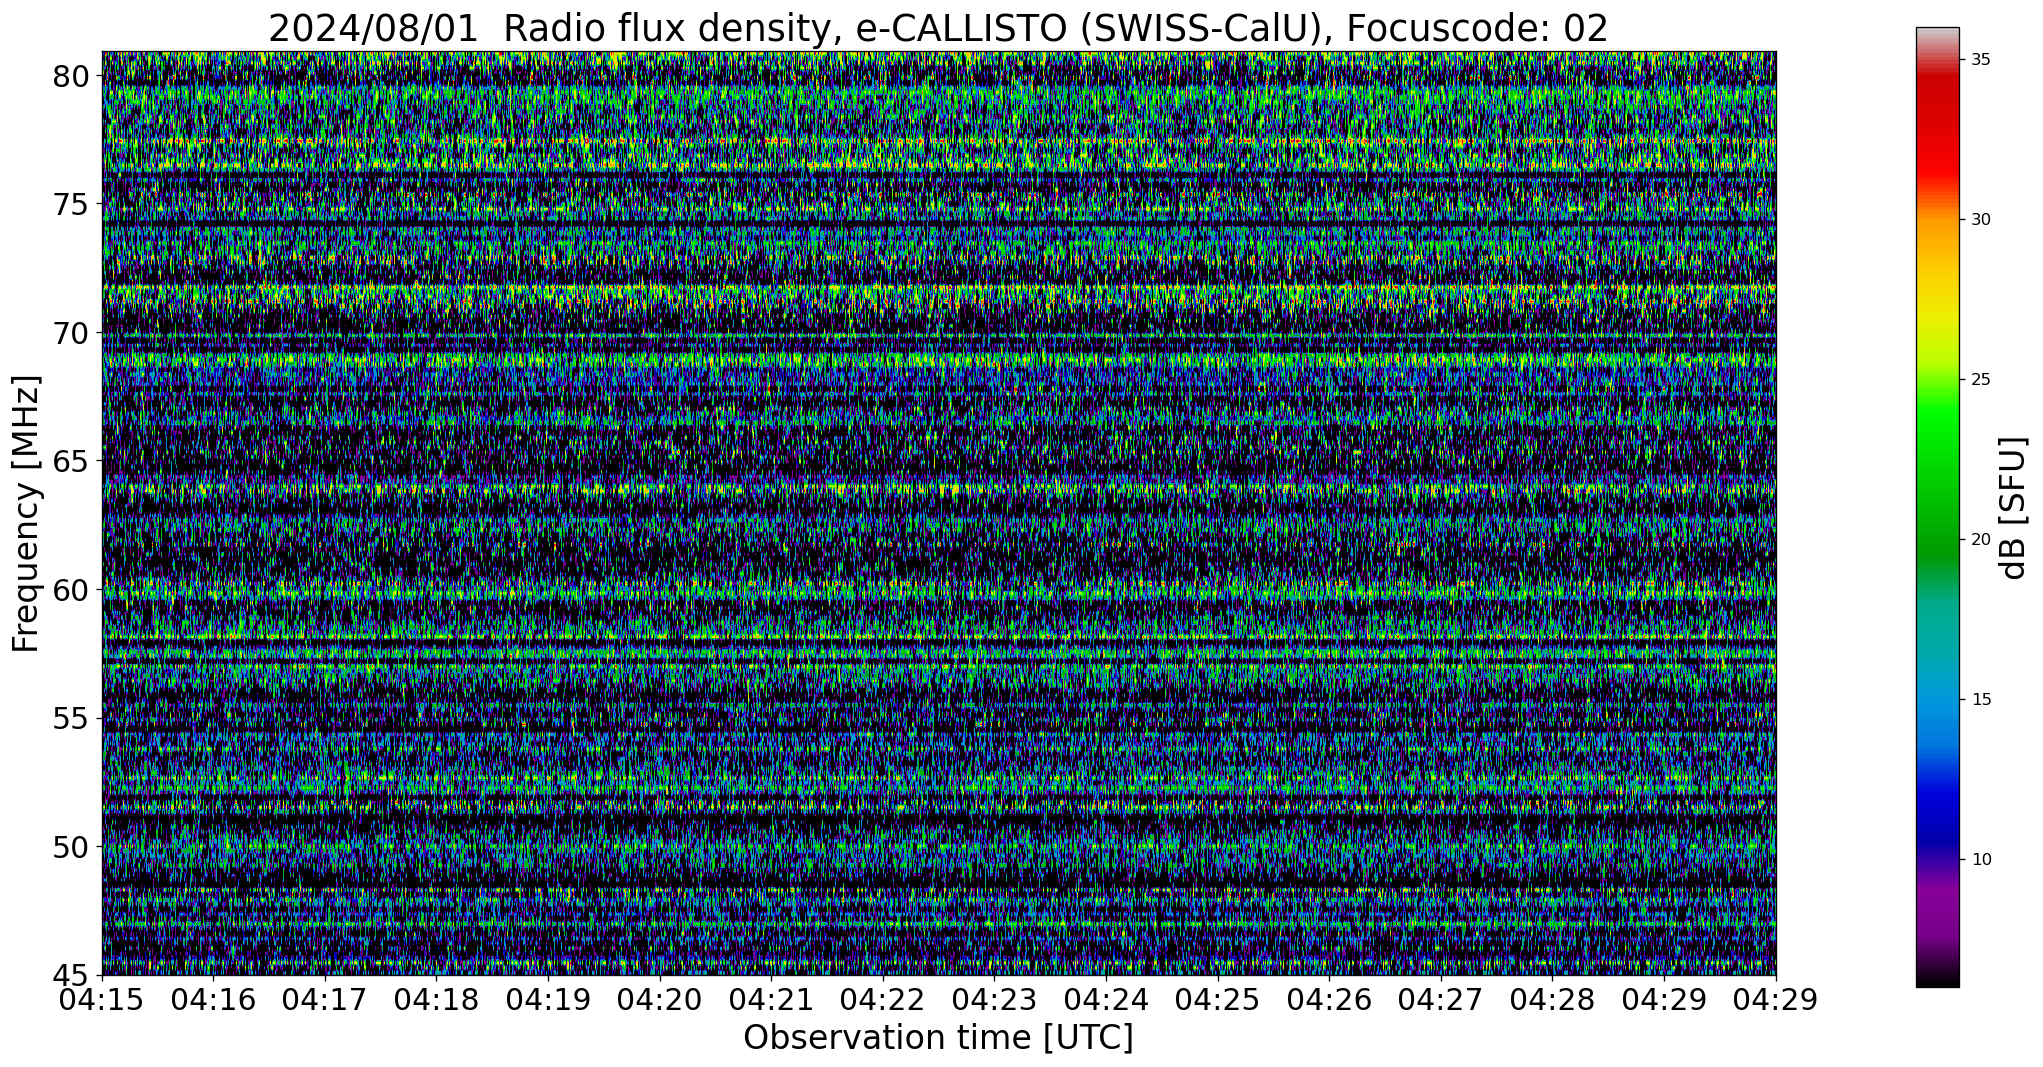Click the 04:24 time tick label
Image resolution: width=2043 pixels, height=1067 pixels.
pyautogui.click(x=1107, y=999)
